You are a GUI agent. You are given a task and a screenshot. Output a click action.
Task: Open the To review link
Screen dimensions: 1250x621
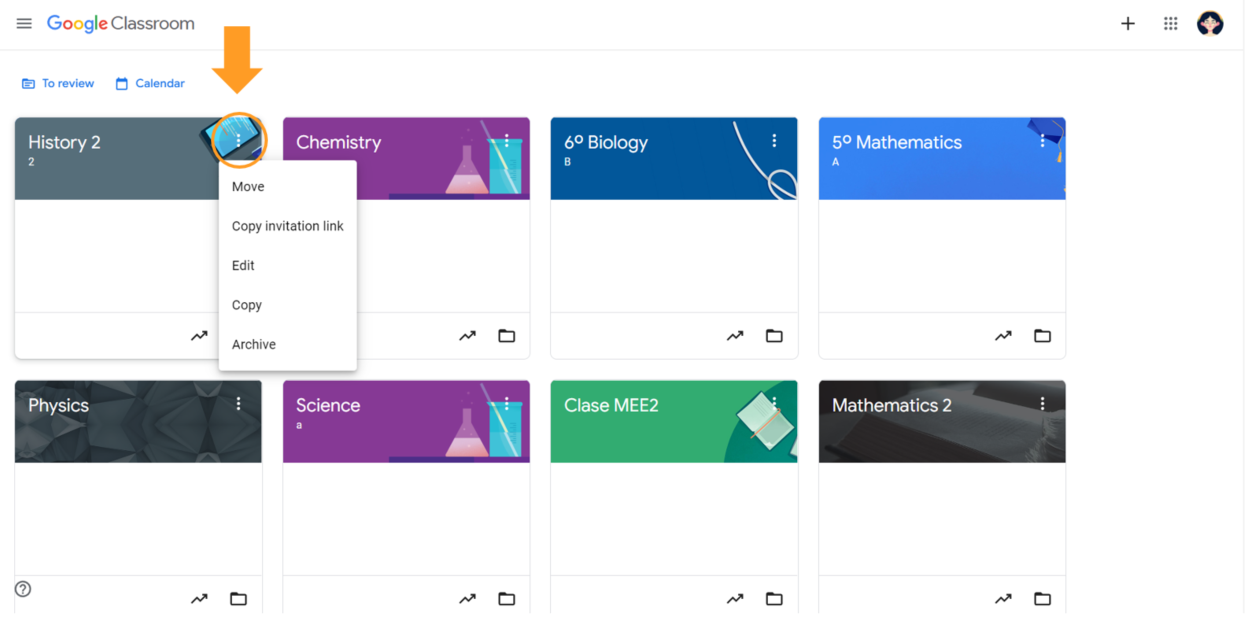coord(58,84)
